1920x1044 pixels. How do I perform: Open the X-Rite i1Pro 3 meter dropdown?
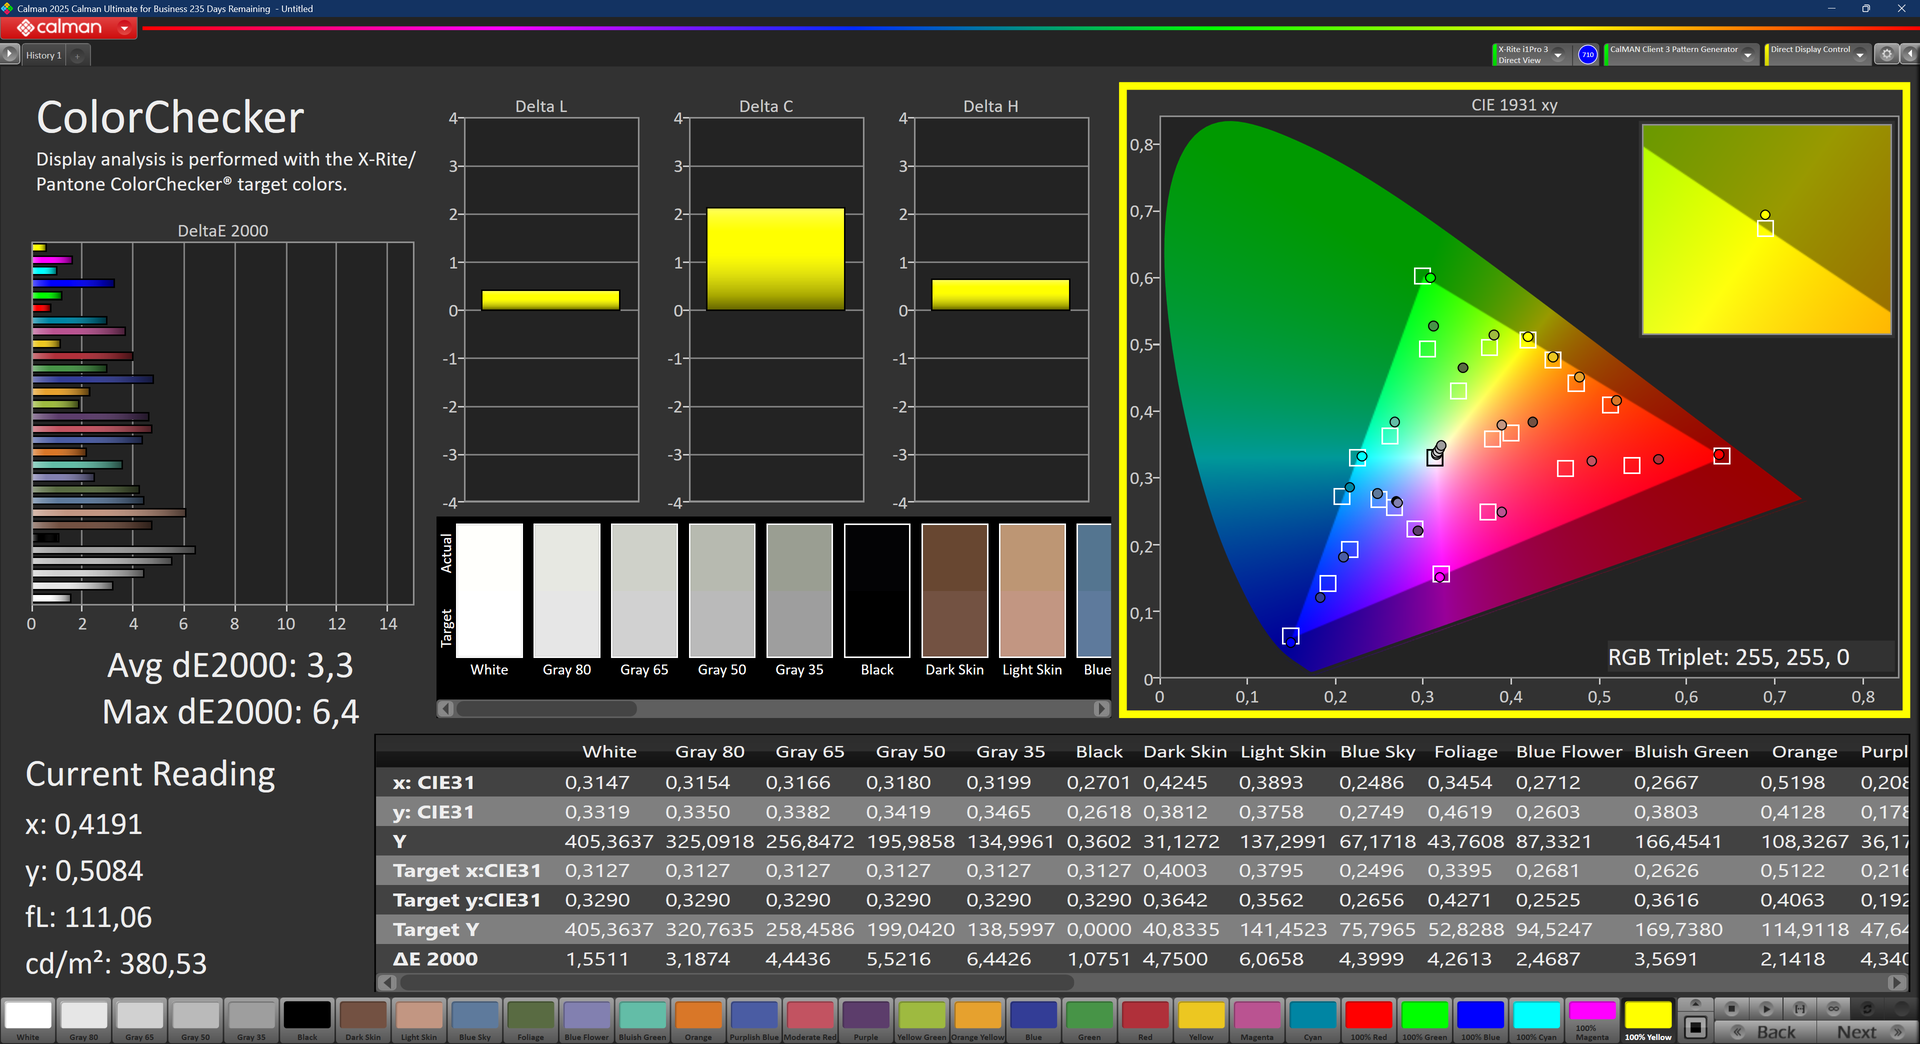click(1558, 55)
